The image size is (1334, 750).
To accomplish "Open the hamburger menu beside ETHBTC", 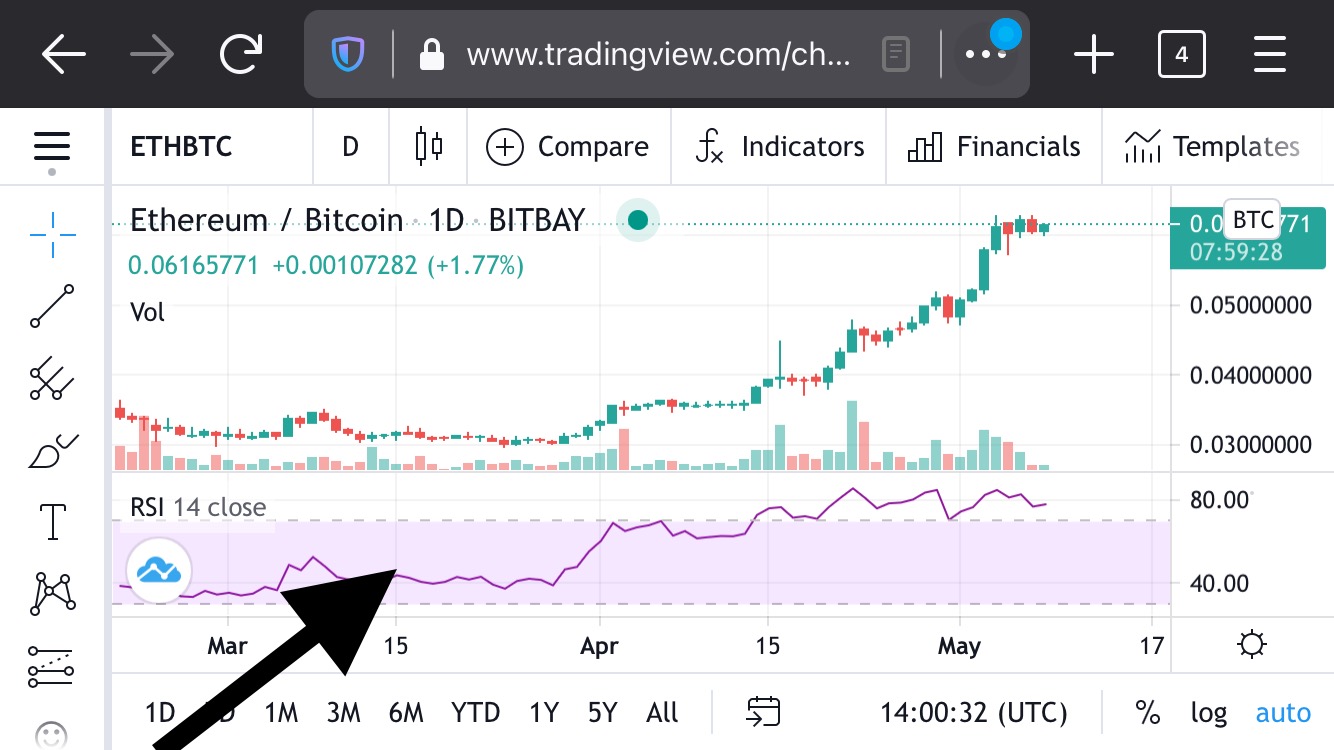I will pyautogui.click(x=52, y=148).
